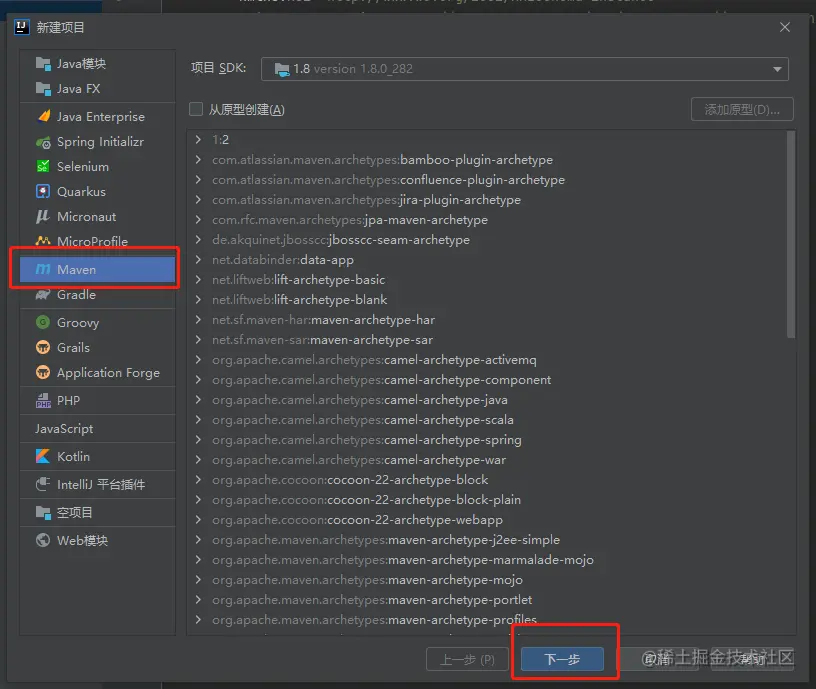This screenshot has height=689, width=816.
Task: Close the 新建项目 dialog
Action: 785,27
